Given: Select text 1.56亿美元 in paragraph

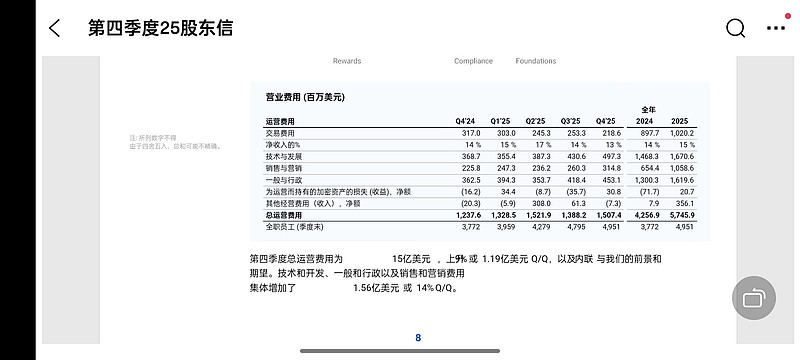Looking at the screenshot, I should pos(377,288).
